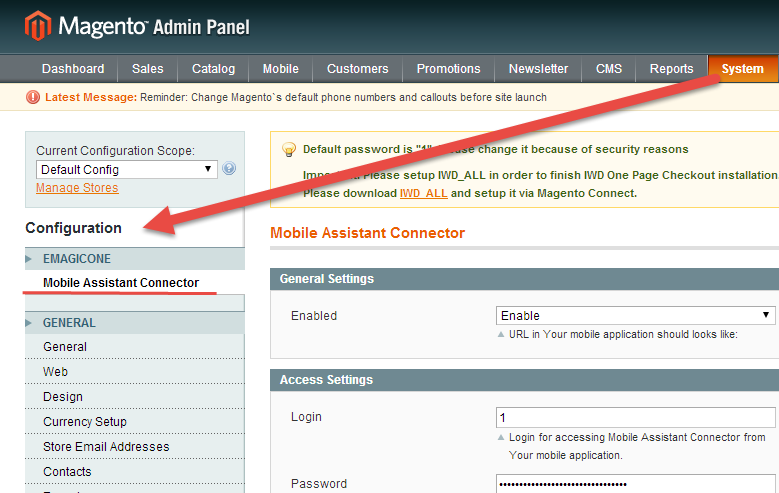
Task: Open the System menu
Action: pos(743,69)
